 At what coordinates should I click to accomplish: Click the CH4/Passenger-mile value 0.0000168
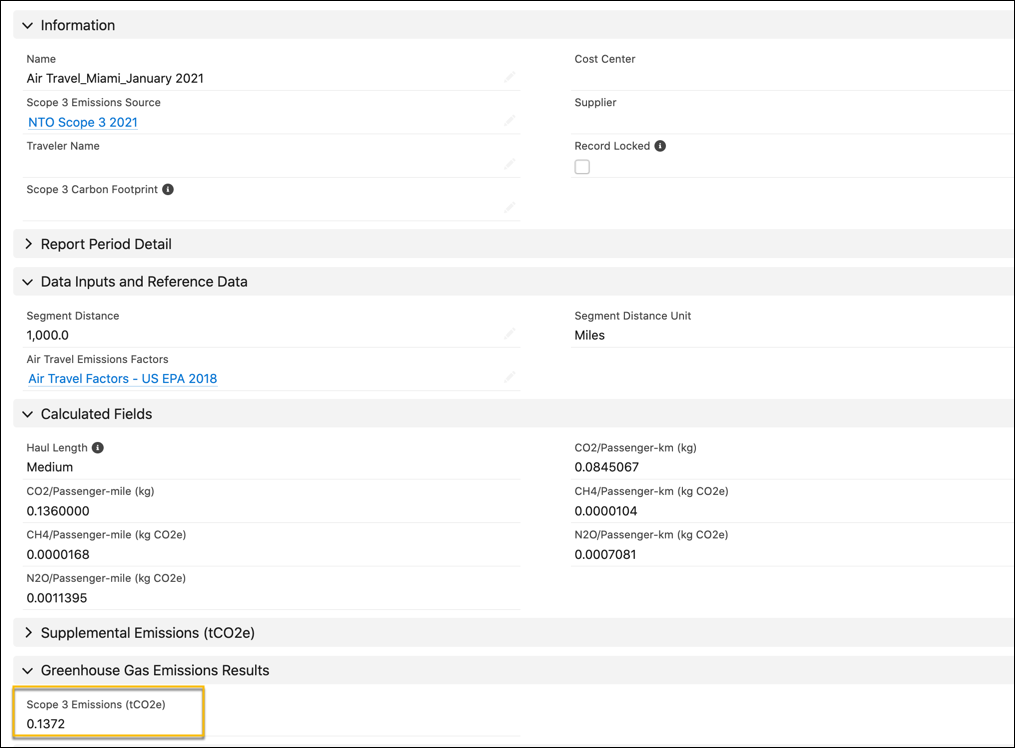point(58,555)
